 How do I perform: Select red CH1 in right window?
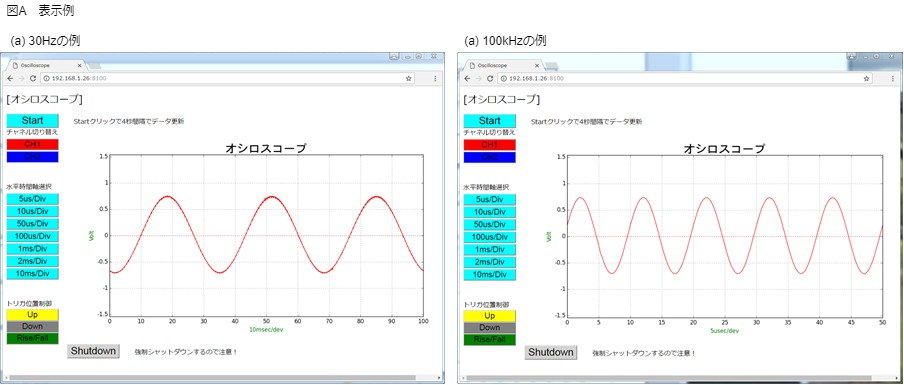tap(489, 145)
